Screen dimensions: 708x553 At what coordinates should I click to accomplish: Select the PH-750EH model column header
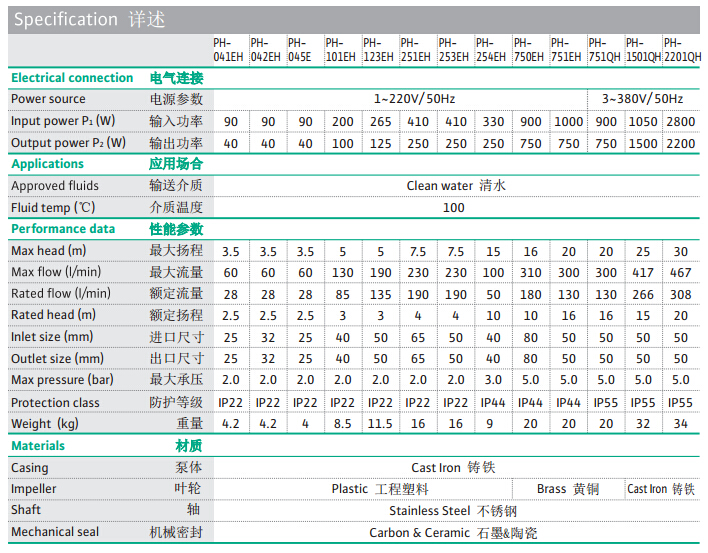click(530, 50)
